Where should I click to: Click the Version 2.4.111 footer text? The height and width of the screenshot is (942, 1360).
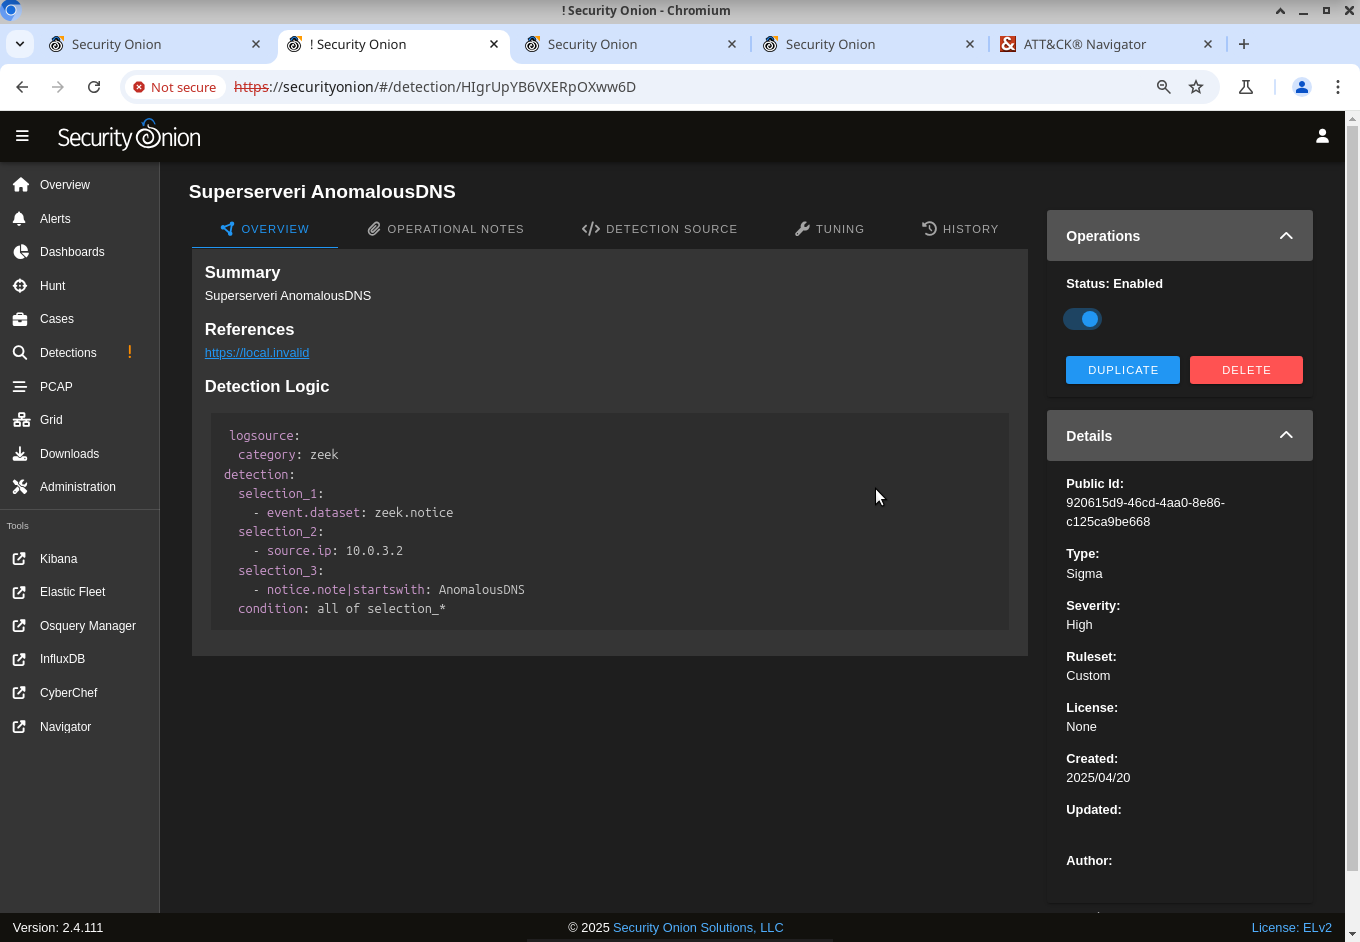[58, 928]
